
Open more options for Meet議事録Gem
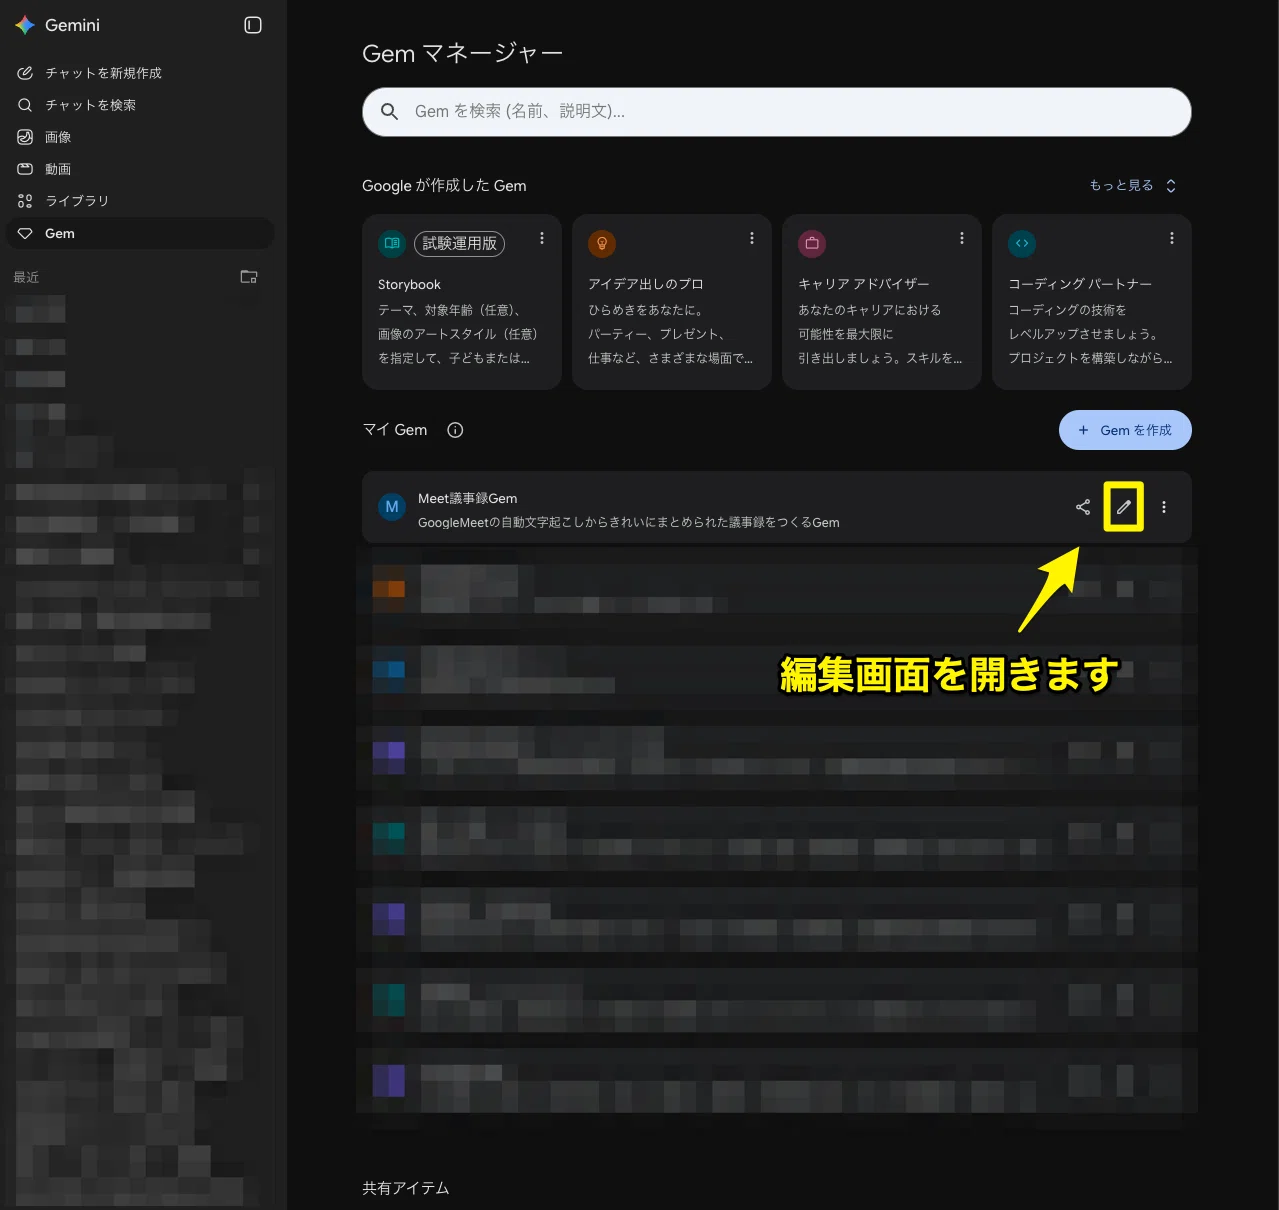click(x=1164, y=507)
